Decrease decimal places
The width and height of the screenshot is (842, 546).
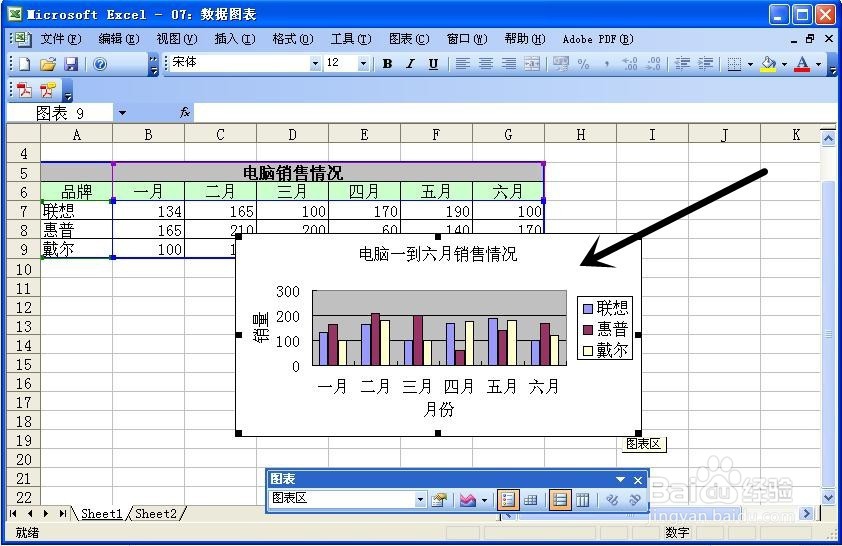[x=654, y=64]
